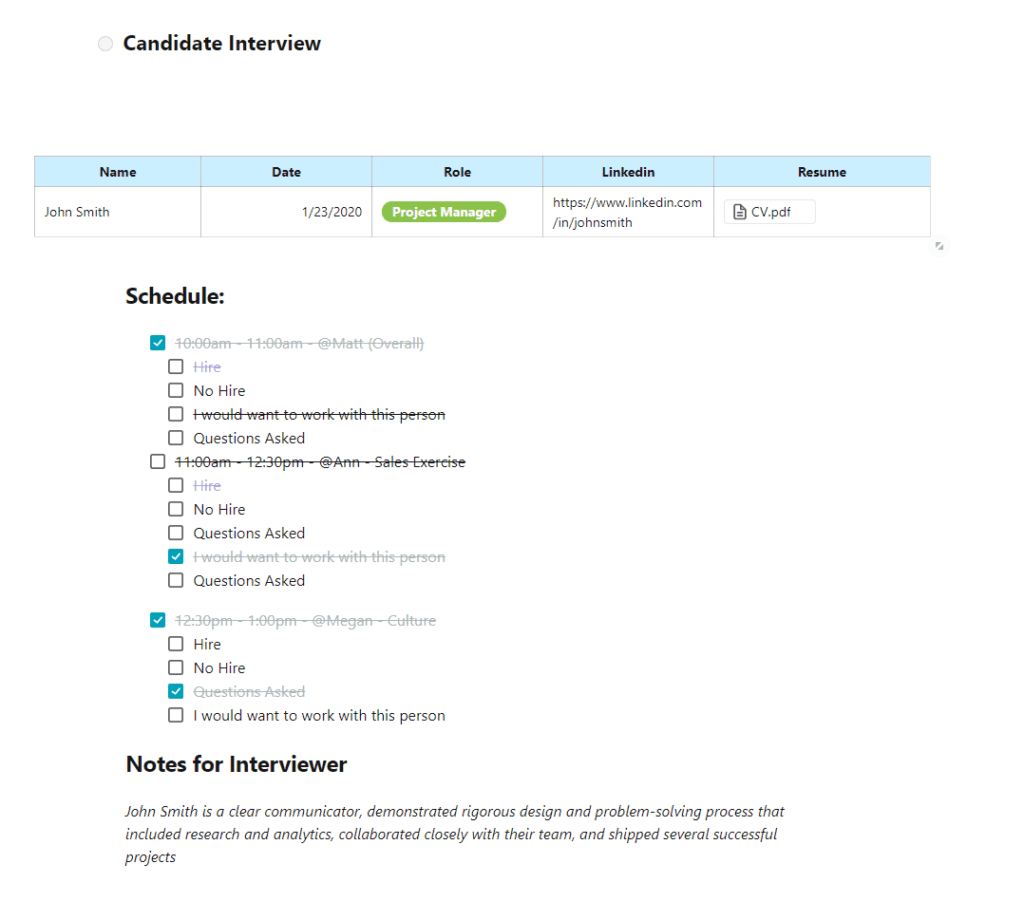Image resolution: width=1024 pixels, height=920 pixels.
Task: Click the file icon on CV.pdf attachment
Action: [x=740, y=212]
